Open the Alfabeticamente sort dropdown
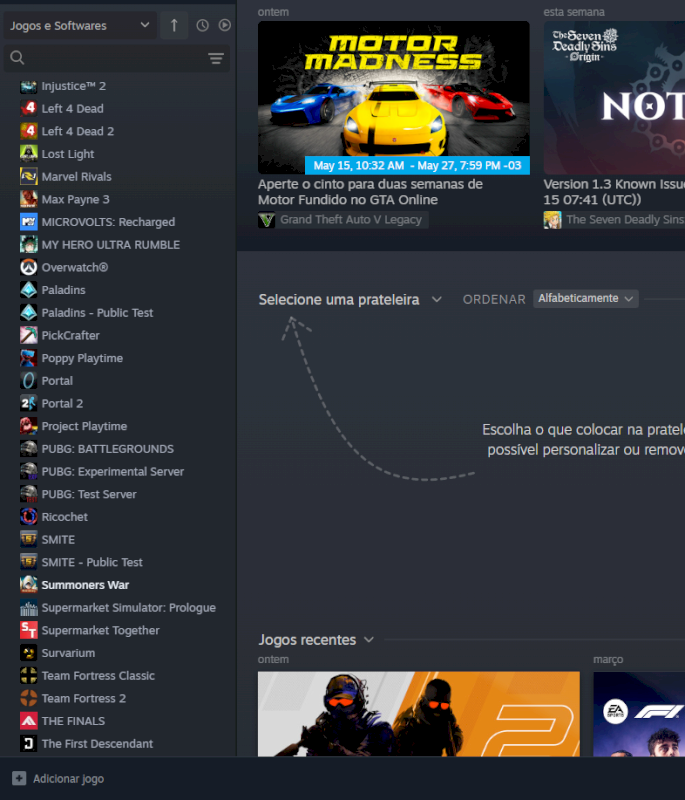The image size is (685, 800). [586, 298]
